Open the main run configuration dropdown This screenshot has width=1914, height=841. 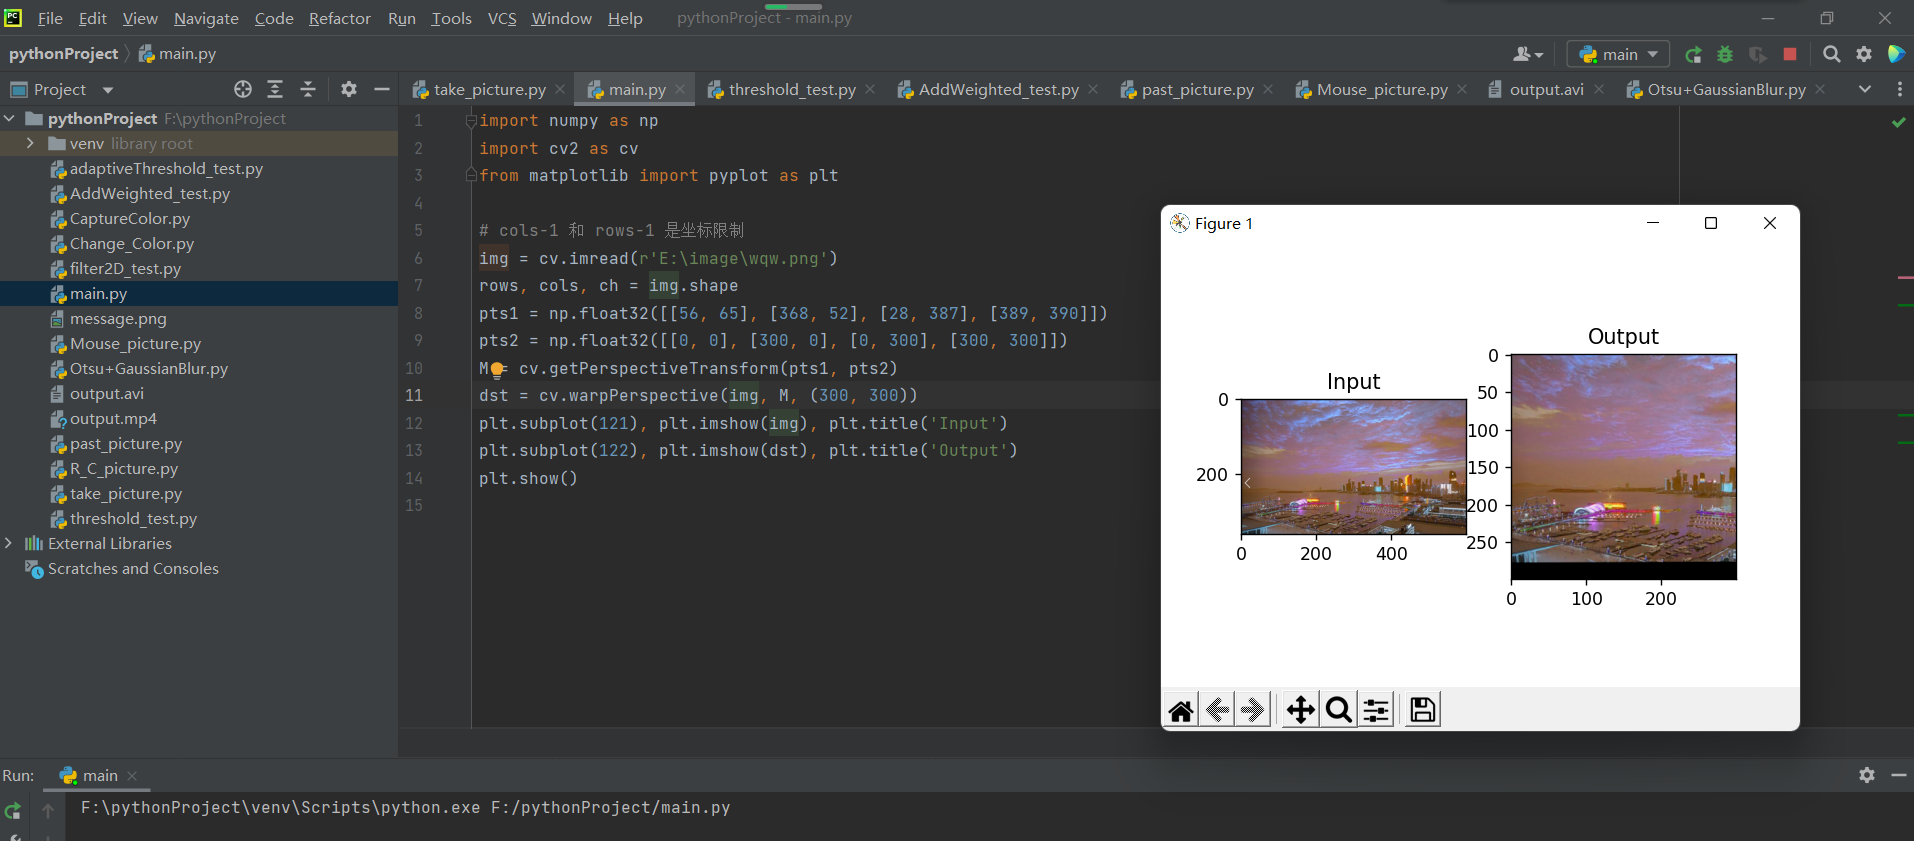tap(1618, 54)
